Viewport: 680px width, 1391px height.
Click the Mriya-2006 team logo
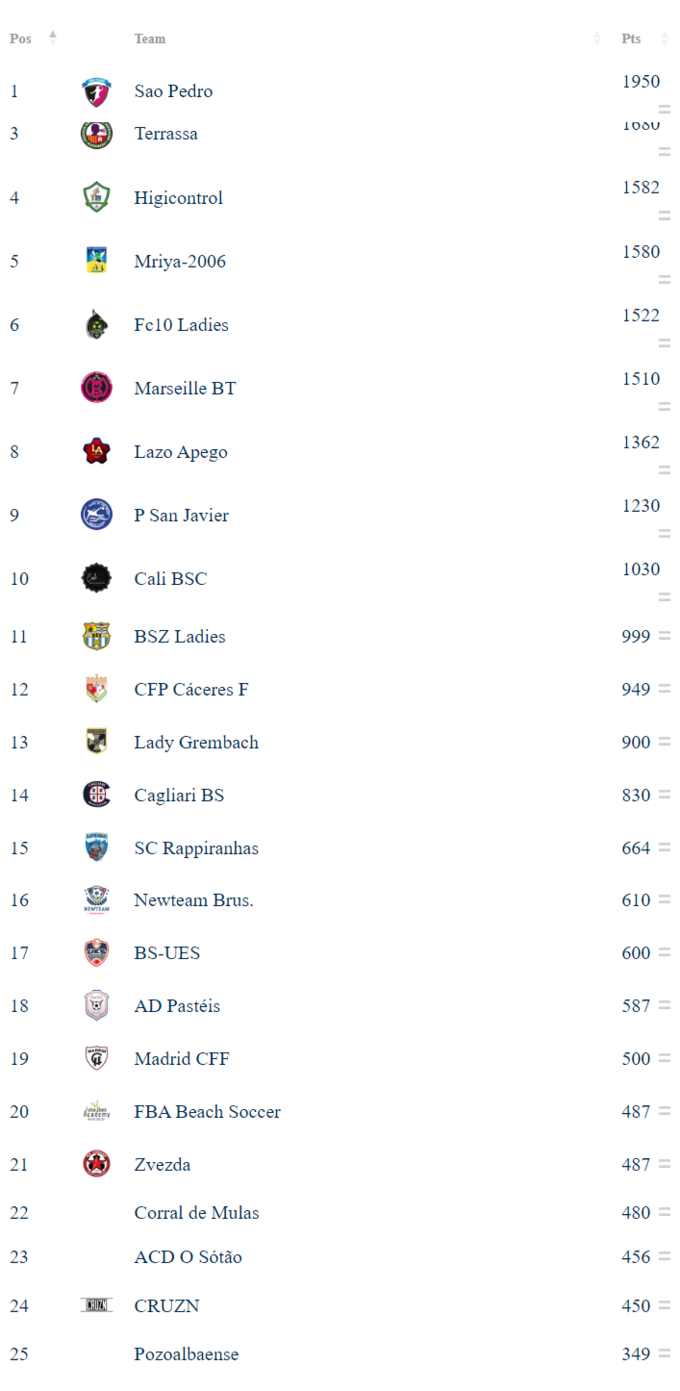click(96, 261)
